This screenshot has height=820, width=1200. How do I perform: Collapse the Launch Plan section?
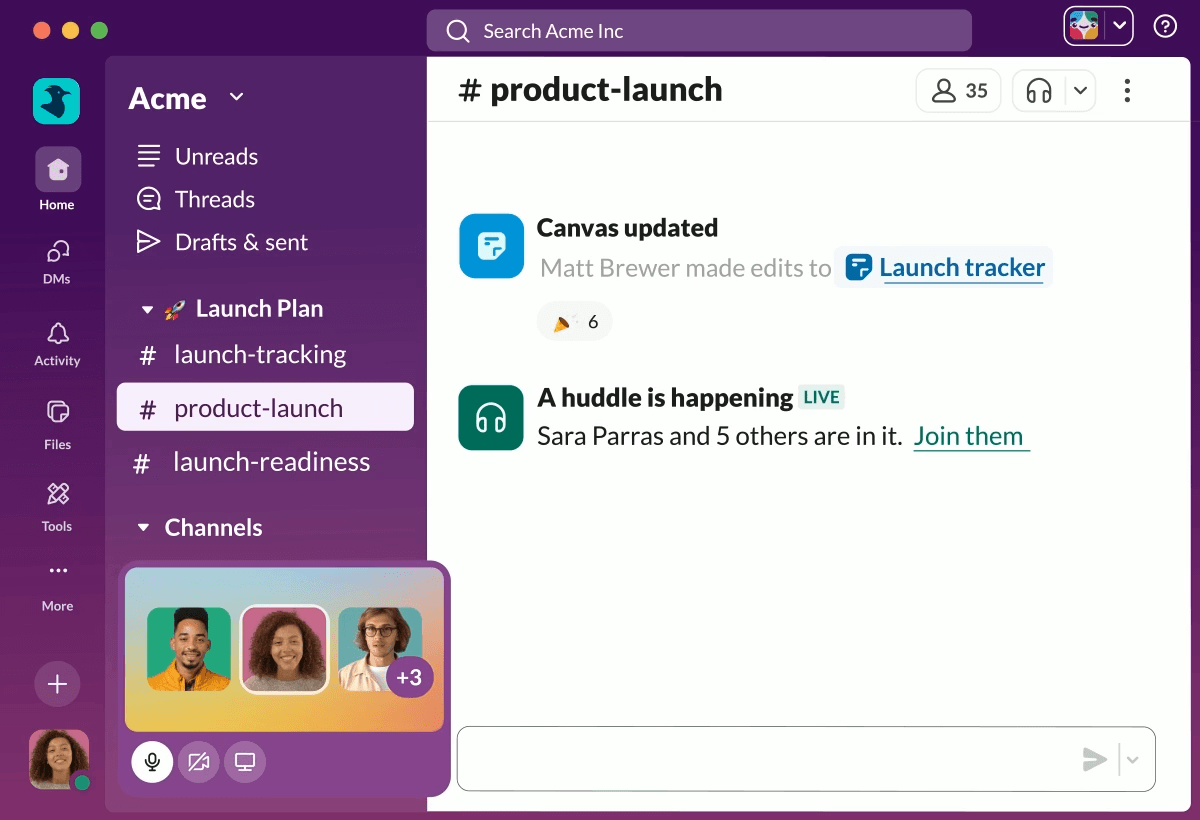point(147,310)
